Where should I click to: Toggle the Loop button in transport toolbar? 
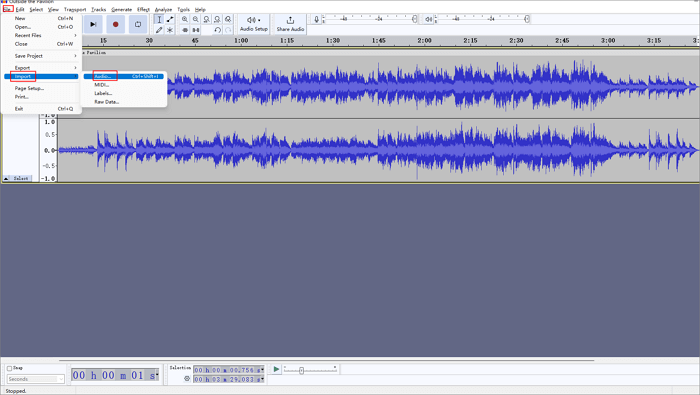click(x=138, y=24)
